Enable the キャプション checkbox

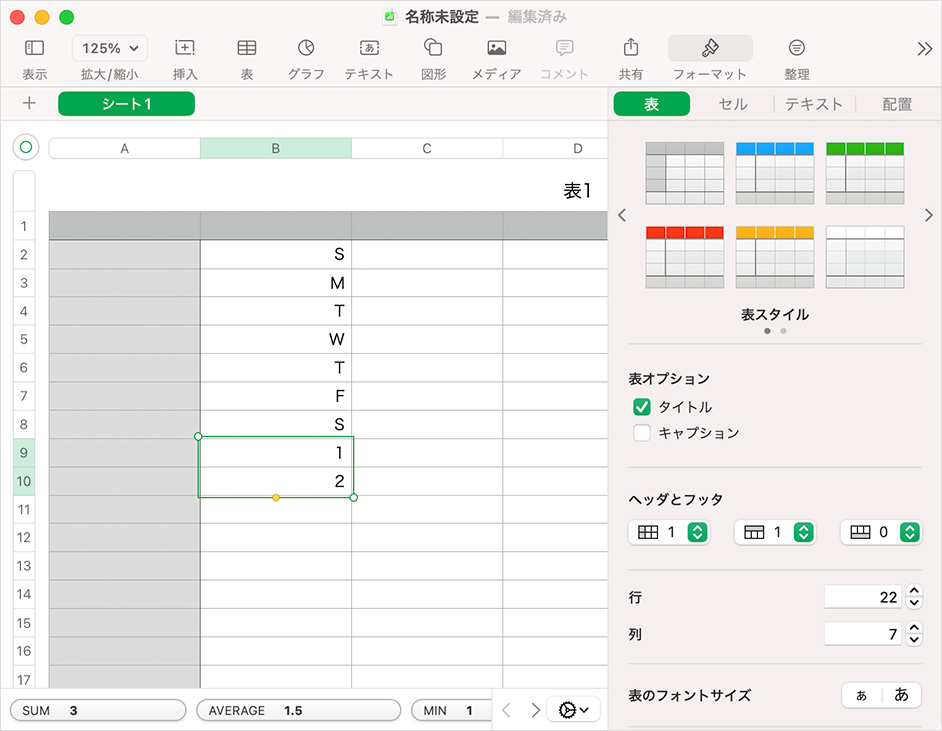[x=642, y=433]
